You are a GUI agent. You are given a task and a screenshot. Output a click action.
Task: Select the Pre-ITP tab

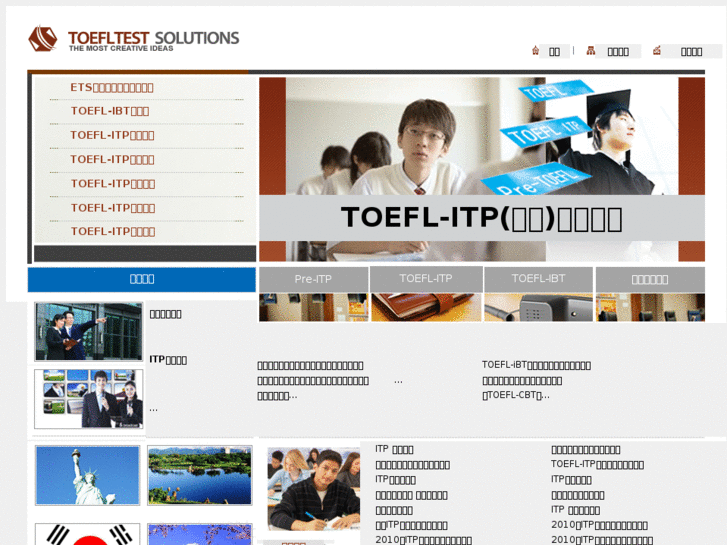[313, 279]
